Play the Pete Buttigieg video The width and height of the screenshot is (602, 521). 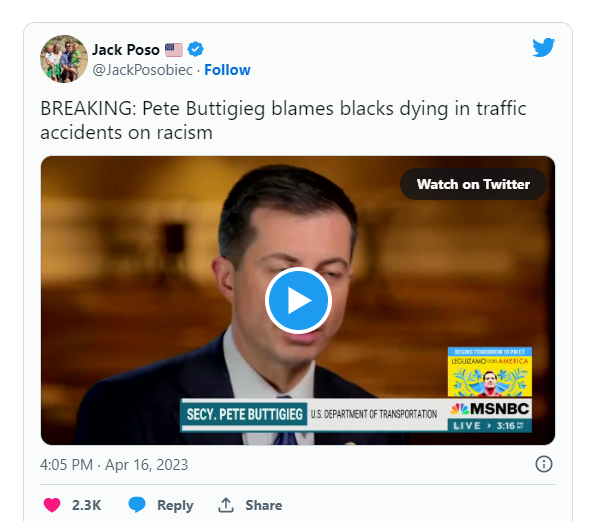tap(298, 300)
